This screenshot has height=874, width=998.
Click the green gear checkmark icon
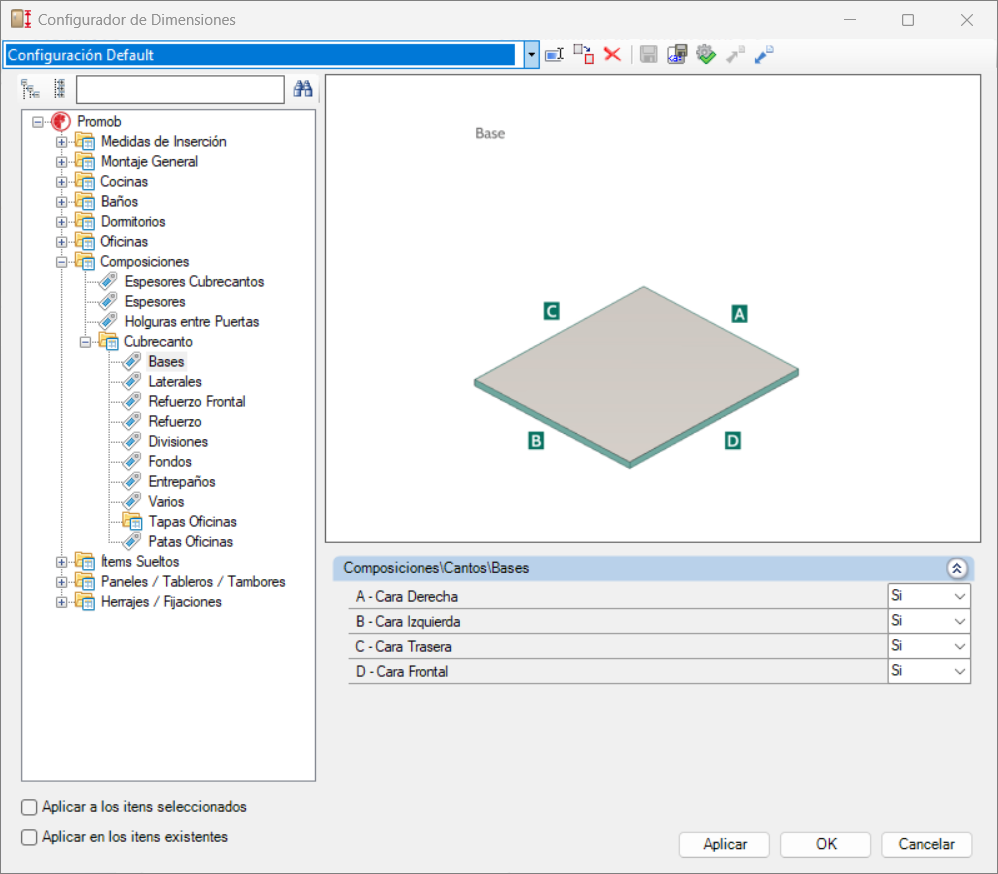click(x=706, y=55)
